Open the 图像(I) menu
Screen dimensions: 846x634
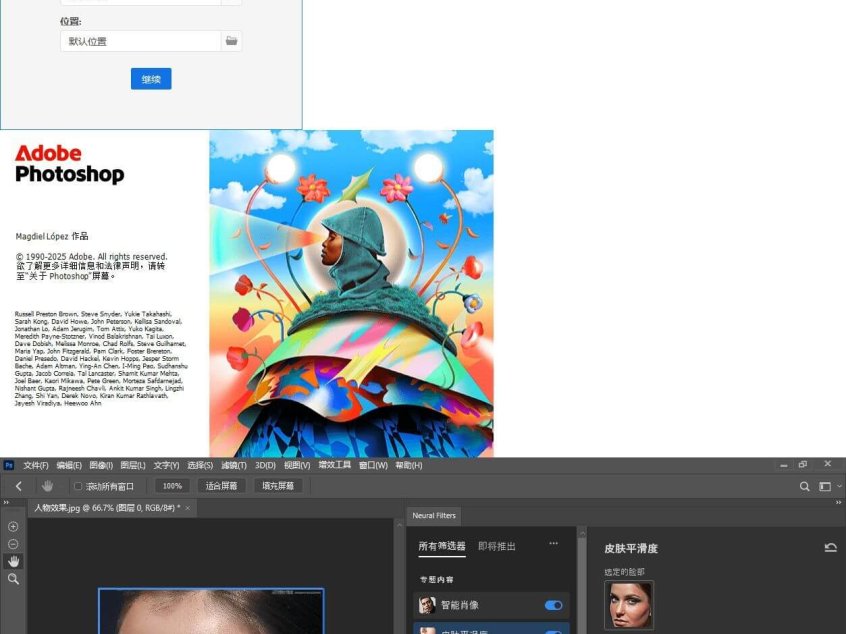click(101, 465)
